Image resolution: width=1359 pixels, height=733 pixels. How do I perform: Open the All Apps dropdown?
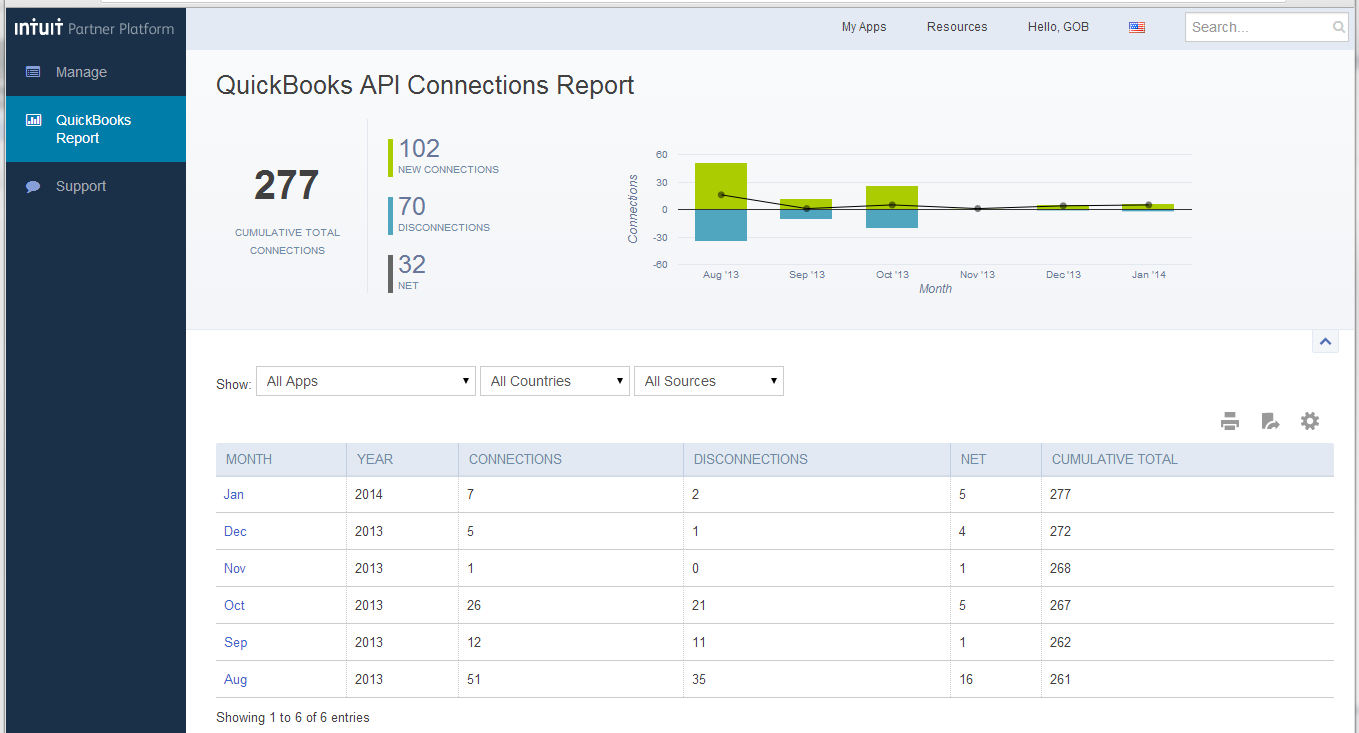pyautogui.click(x=366, y=381)
